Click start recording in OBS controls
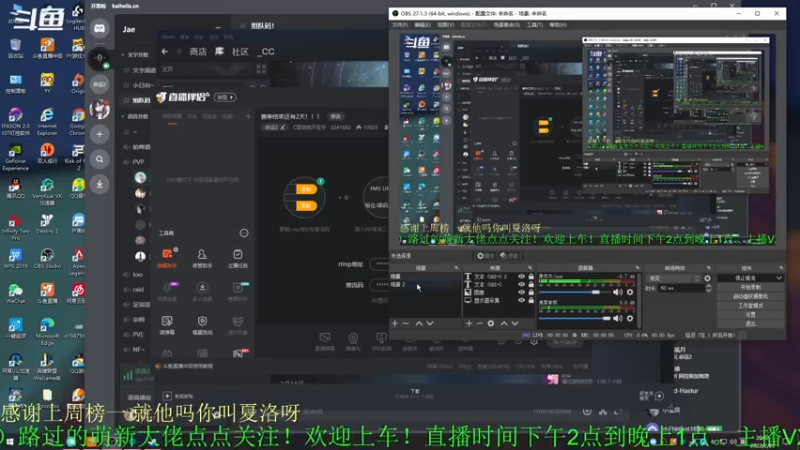The image size is (800, 450). pyautogui.click(x=750, y=287)
